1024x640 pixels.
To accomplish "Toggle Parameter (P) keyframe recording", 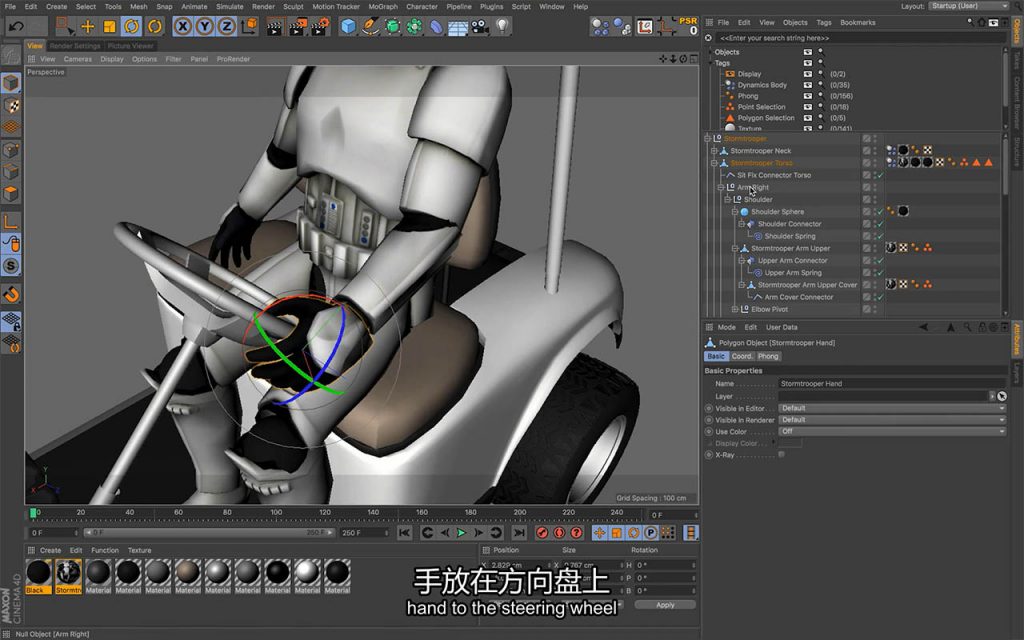I will click(x=650, y=533).
